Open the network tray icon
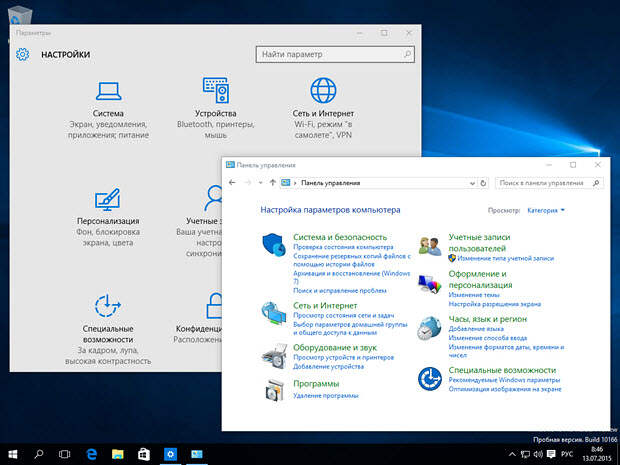 [525, 454]
